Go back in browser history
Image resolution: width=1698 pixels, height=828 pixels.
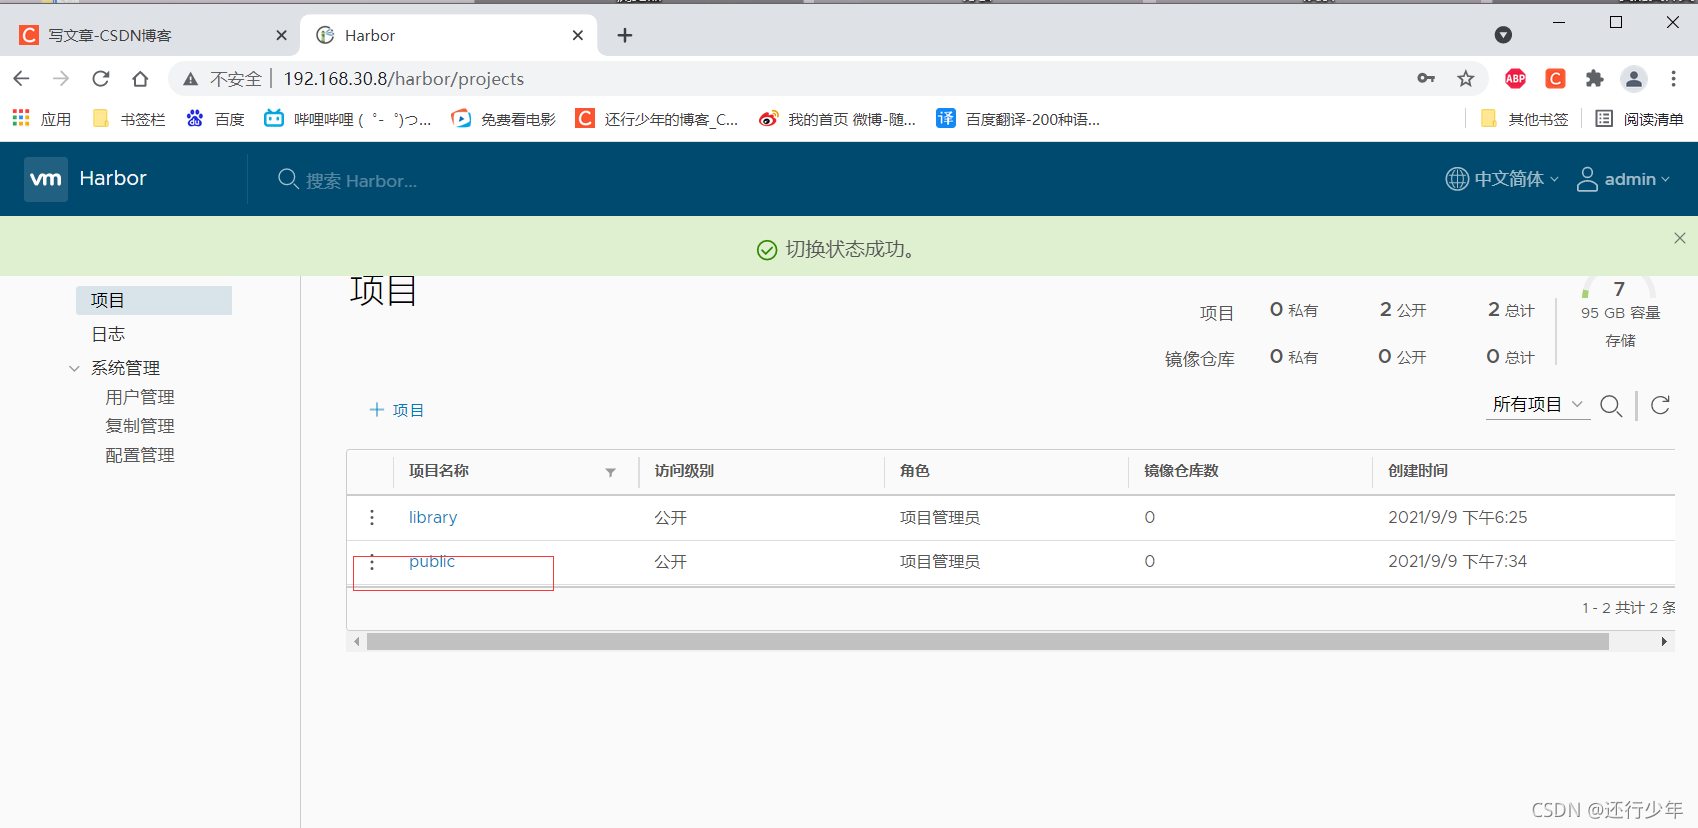(x=22, y=78)
